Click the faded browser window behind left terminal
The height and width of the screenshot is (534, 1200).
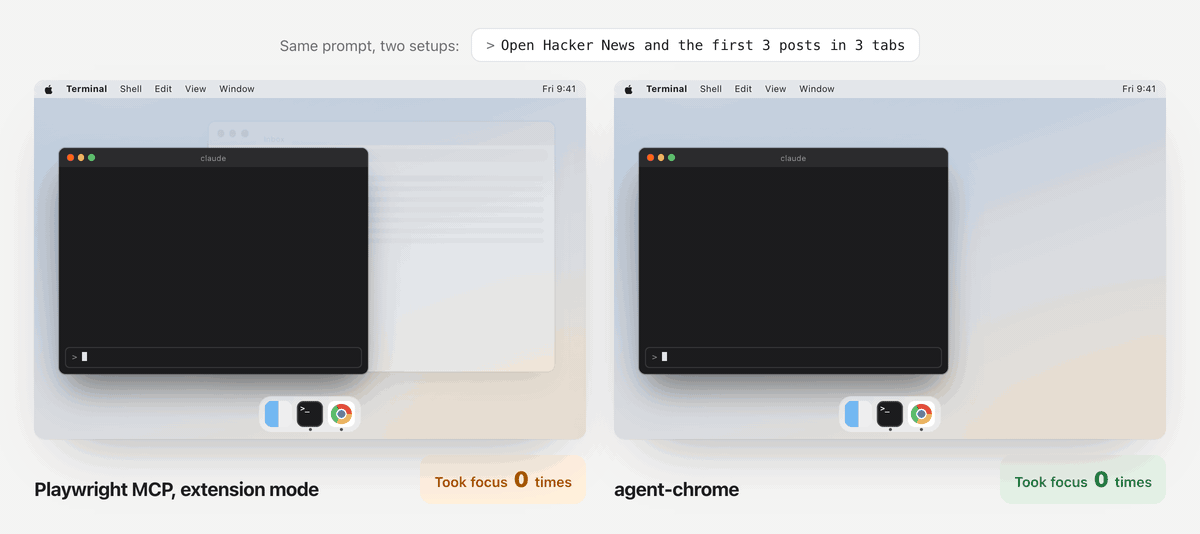(461, 247)
